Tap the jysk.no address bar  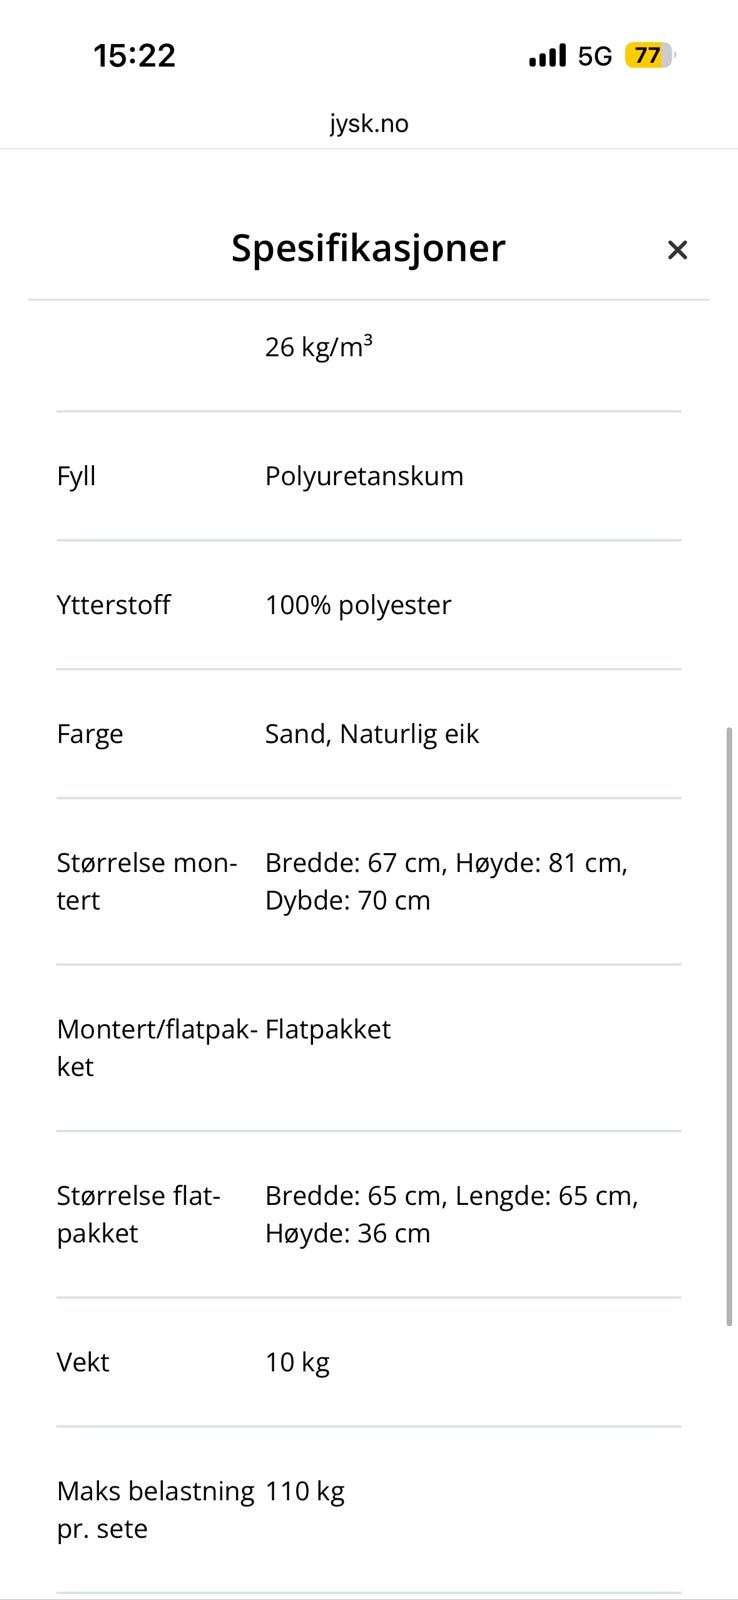tap(369, 124)
